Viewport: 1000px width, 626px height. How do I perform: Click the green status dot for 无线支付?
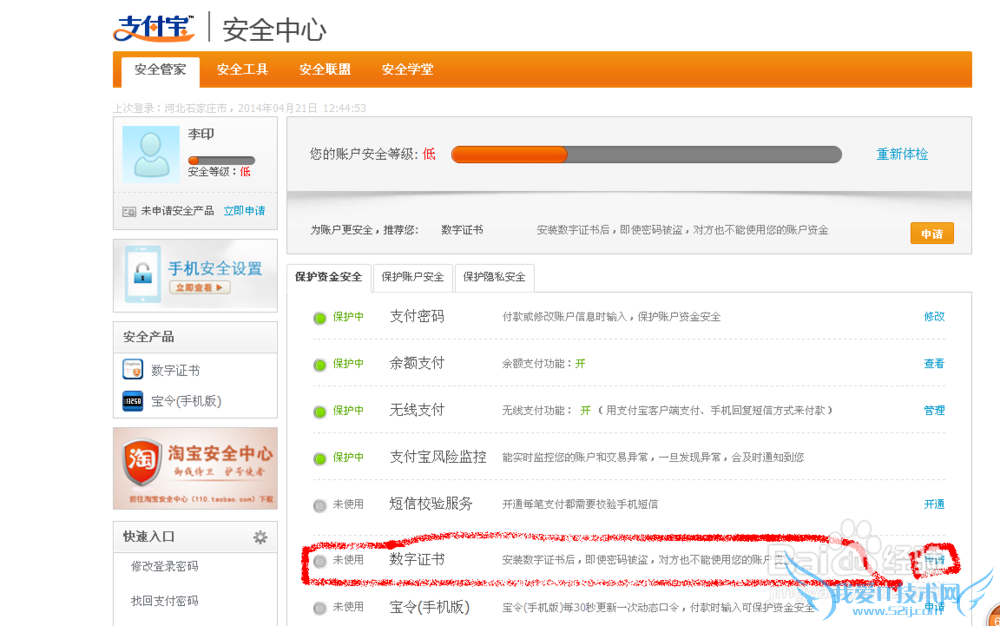(320, 412)
